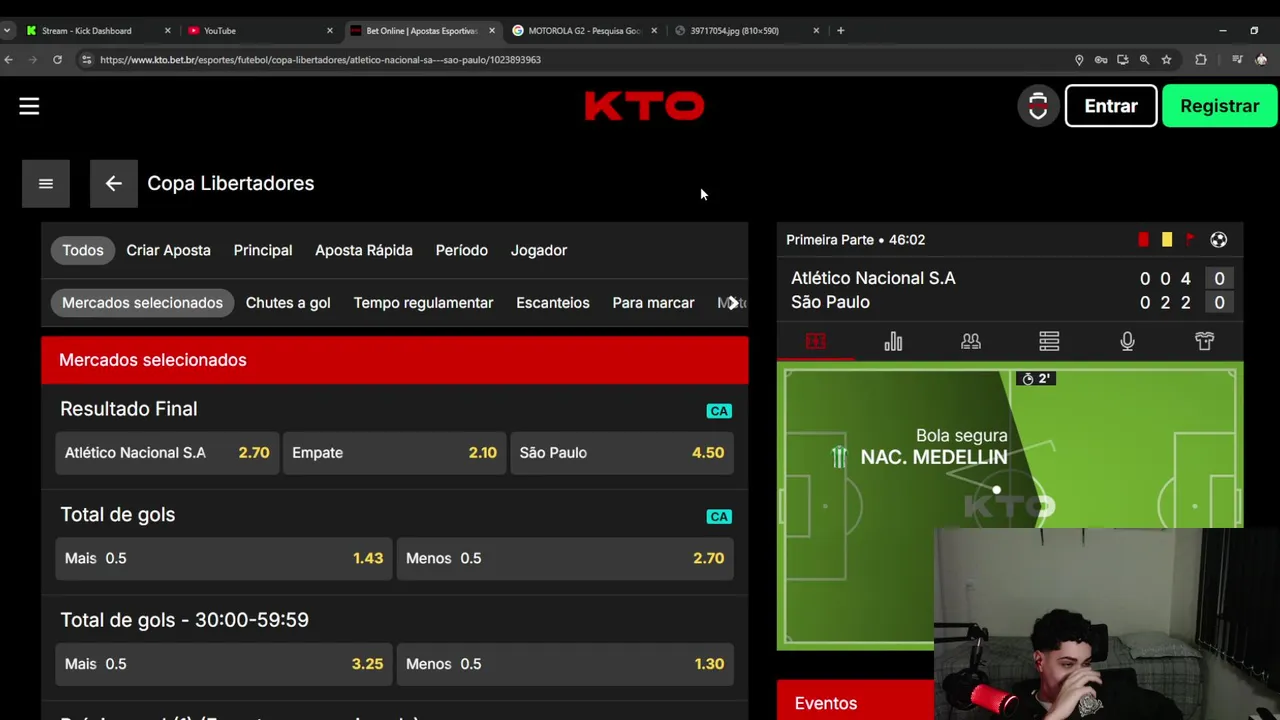Select Menos 0.5 at 1.30
Image resolution: width=1280 pixels, height=720 pixels.
(x=565, y=664)
